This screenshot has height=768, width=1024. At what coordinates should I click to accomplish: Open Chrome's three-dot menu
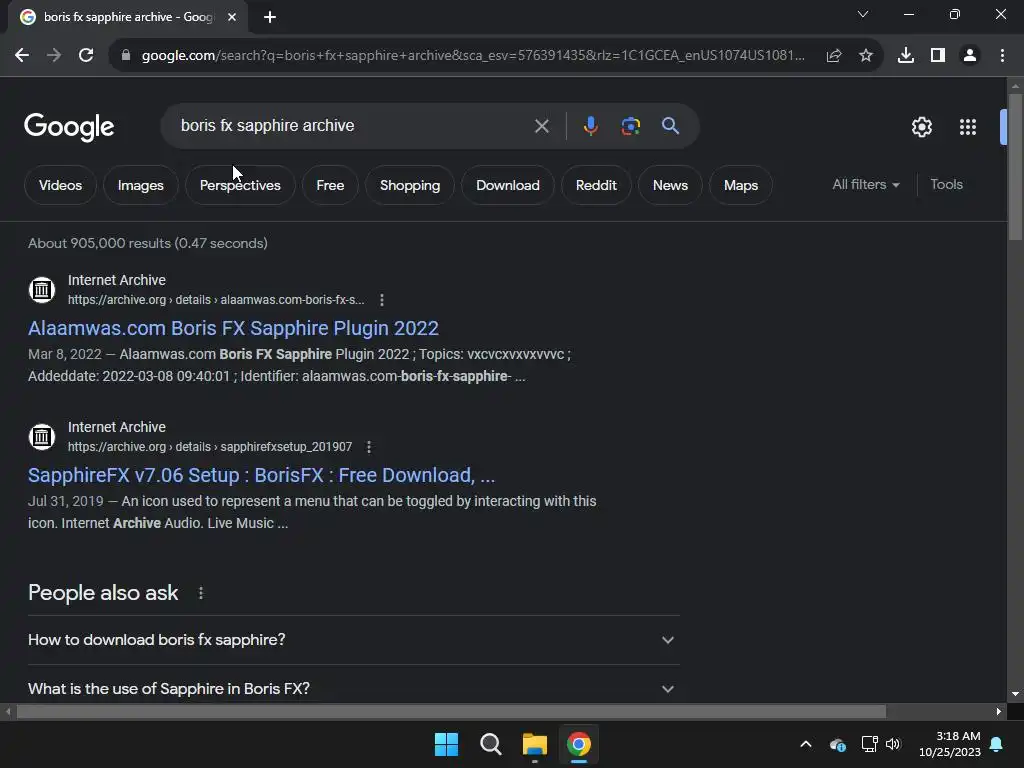[x=1002, y=56]
